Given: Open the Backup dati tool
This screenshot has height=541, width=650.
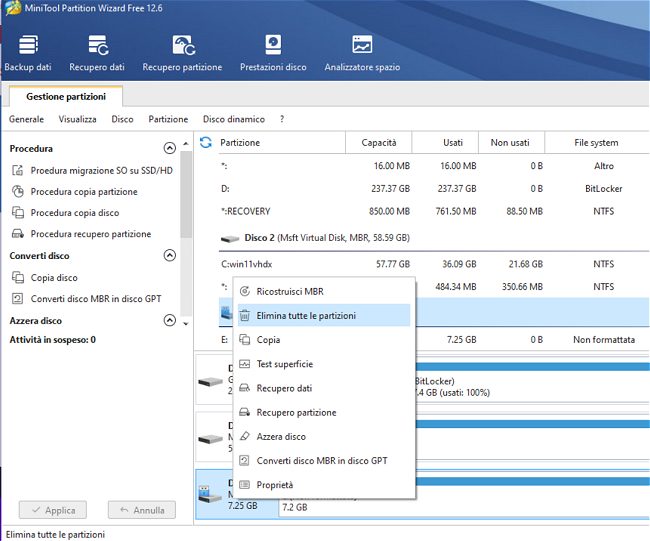Looking at the screenshot, I should click(x=28, y=53).
